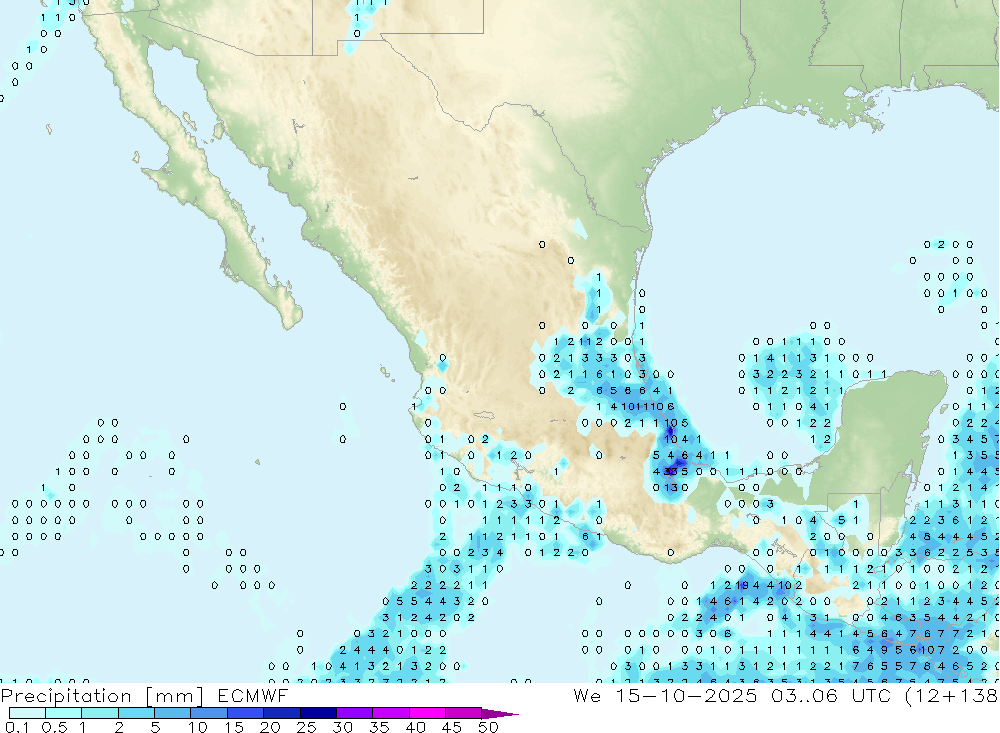This screenshot has width=1000, height=733.
Task: Click the legend color between 2 and 5
Action: coord(136,713)
